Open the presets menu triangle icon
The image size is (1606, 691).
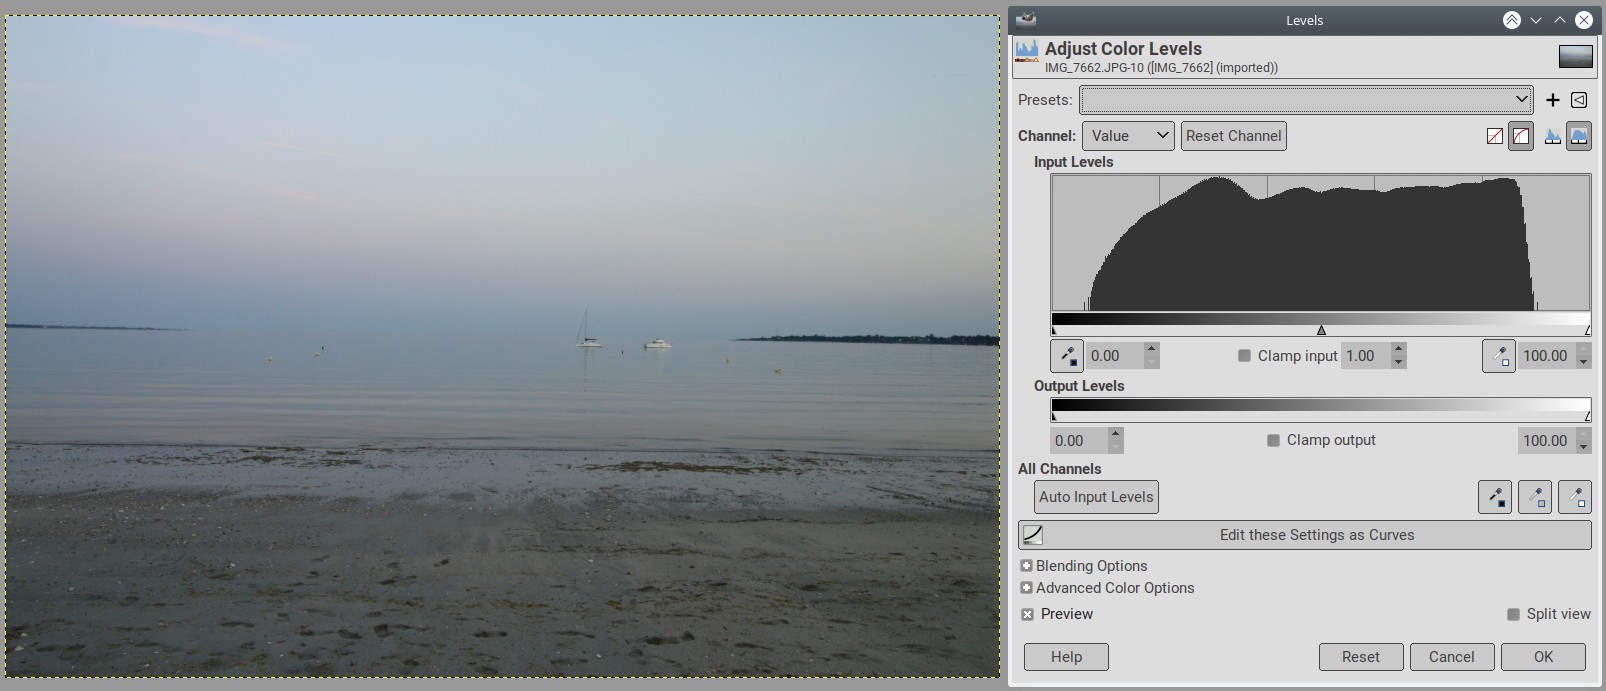tap(1579, 100)
